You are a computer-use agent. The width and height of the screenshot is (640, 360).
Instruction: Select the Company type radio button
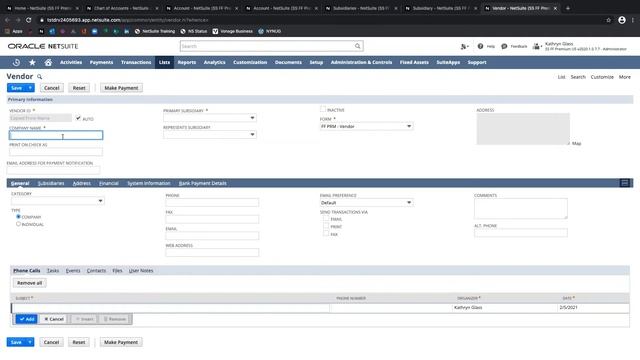(18, 217)
